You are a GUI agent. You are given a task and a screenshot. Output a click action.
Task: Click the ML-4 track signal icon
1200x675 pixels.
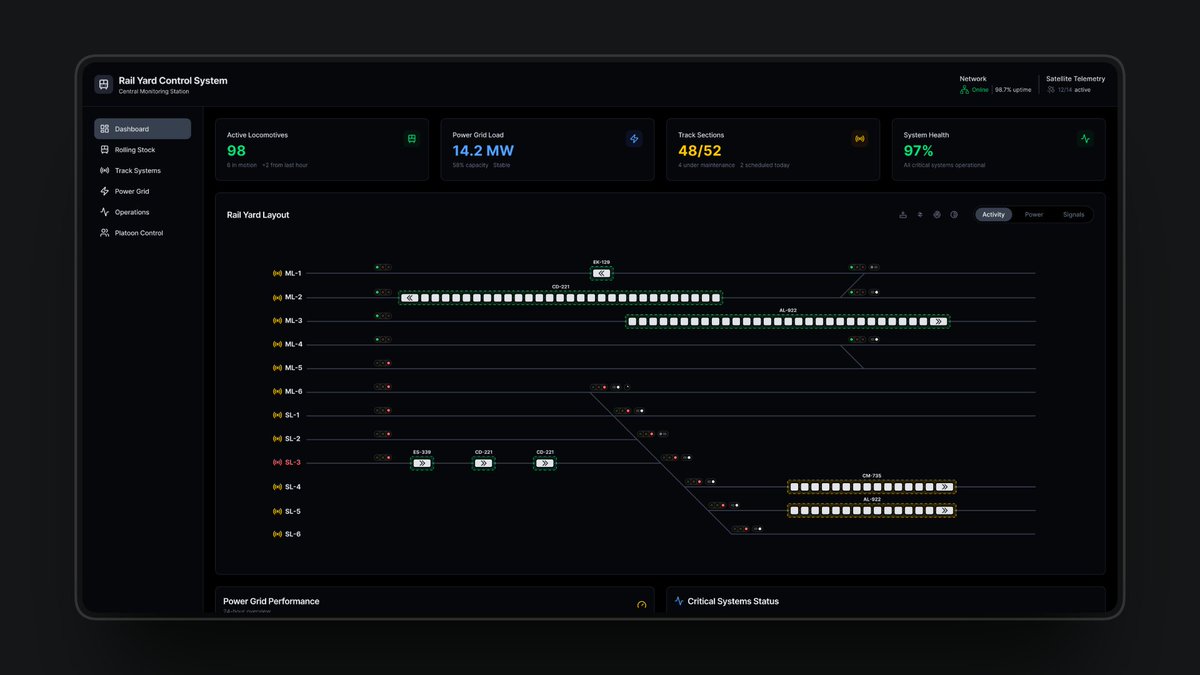278,344
